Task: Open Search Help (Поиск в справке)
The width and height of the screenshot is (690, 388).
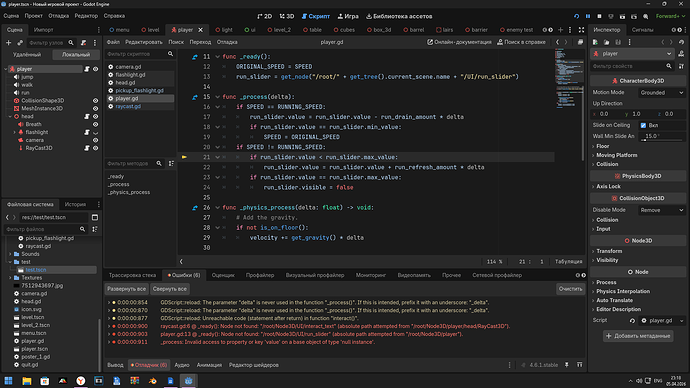Action: (x=521, y=42)
